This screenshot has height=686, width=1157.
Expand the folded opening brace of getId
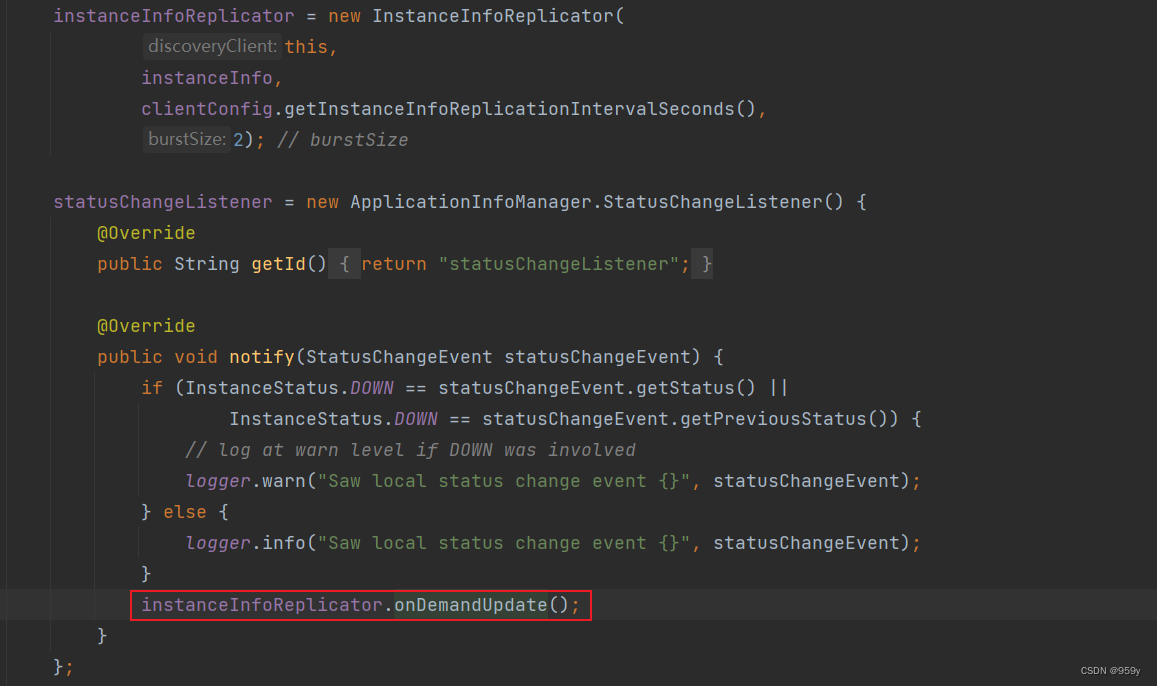(x=344, y=263)
